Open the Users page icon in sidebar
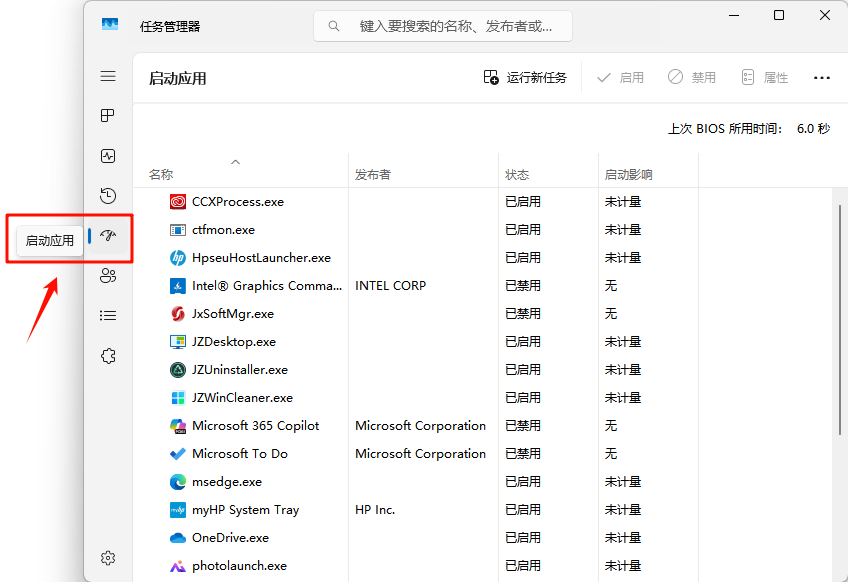Viewport: 848px width, 582px height. tap(108, 275)
